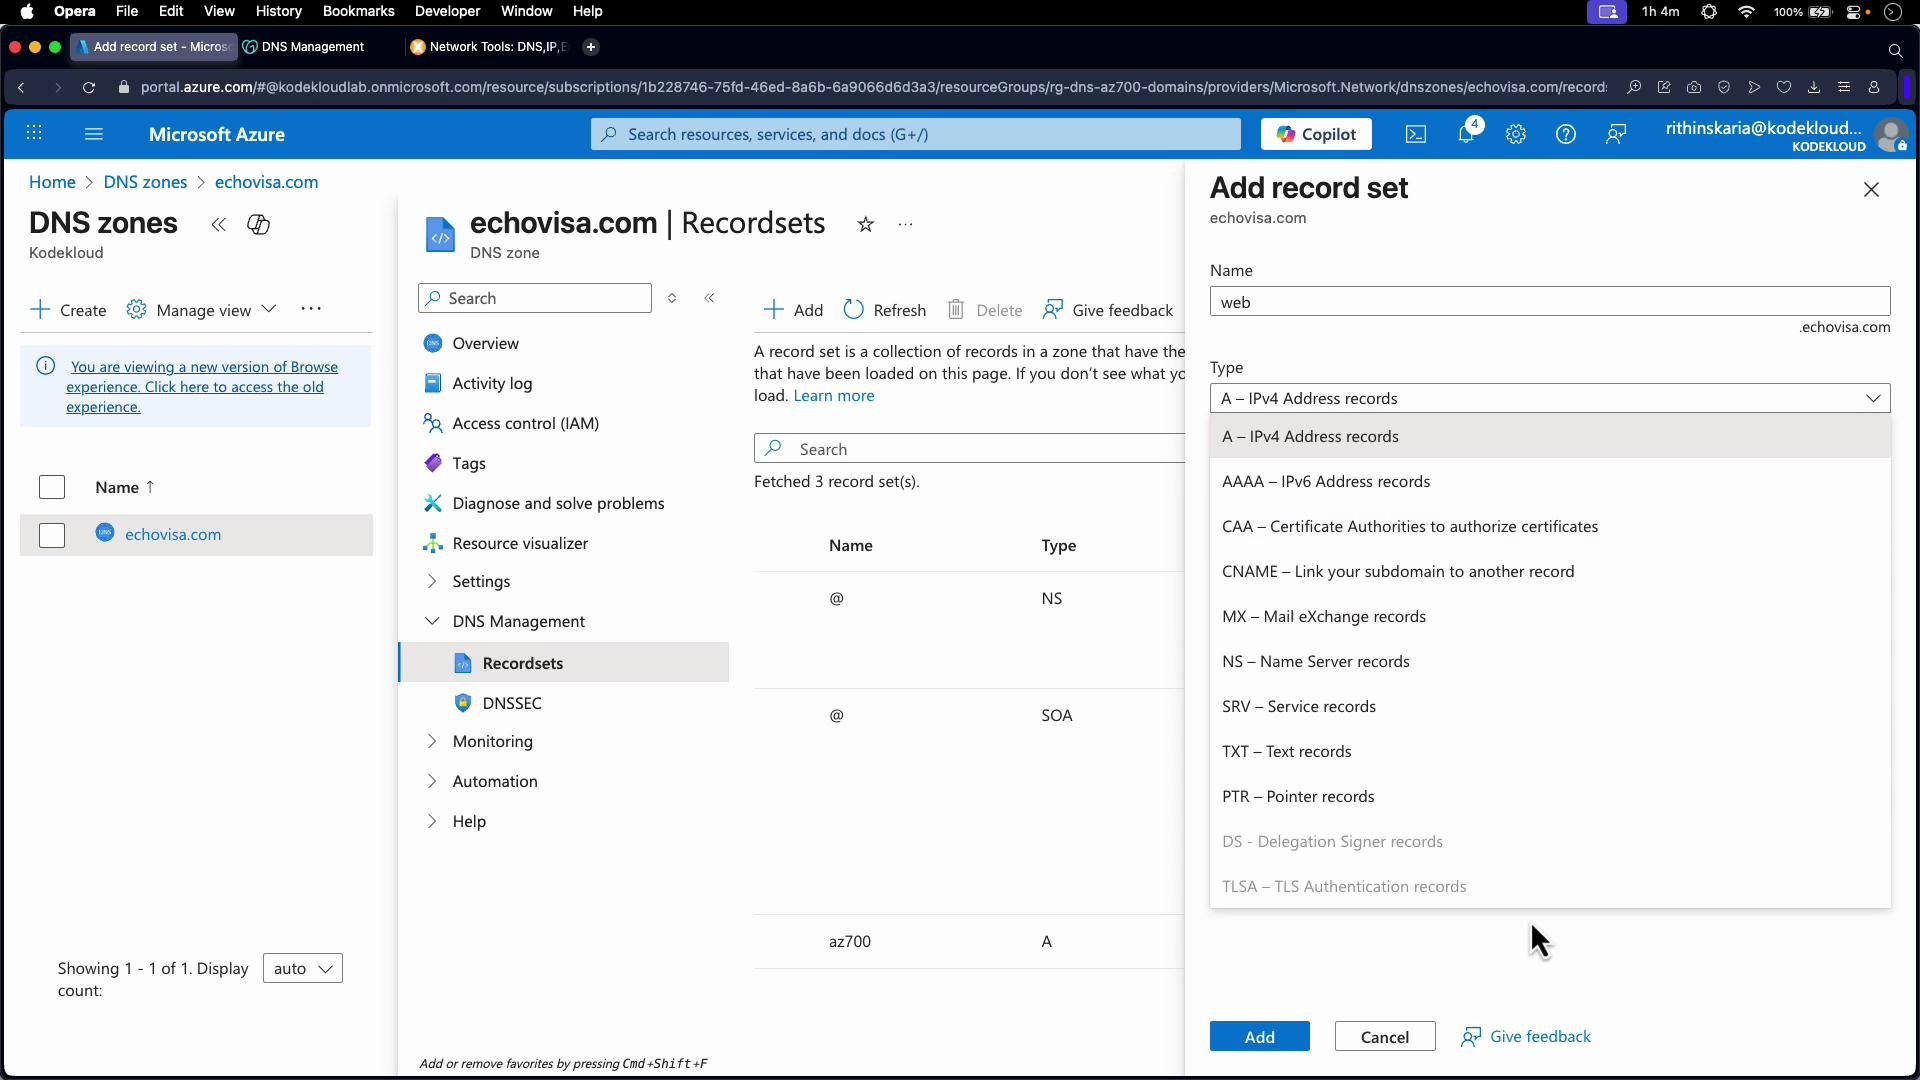
Task: Click the Delete toolbar button
Action: [x=984, y=310]
